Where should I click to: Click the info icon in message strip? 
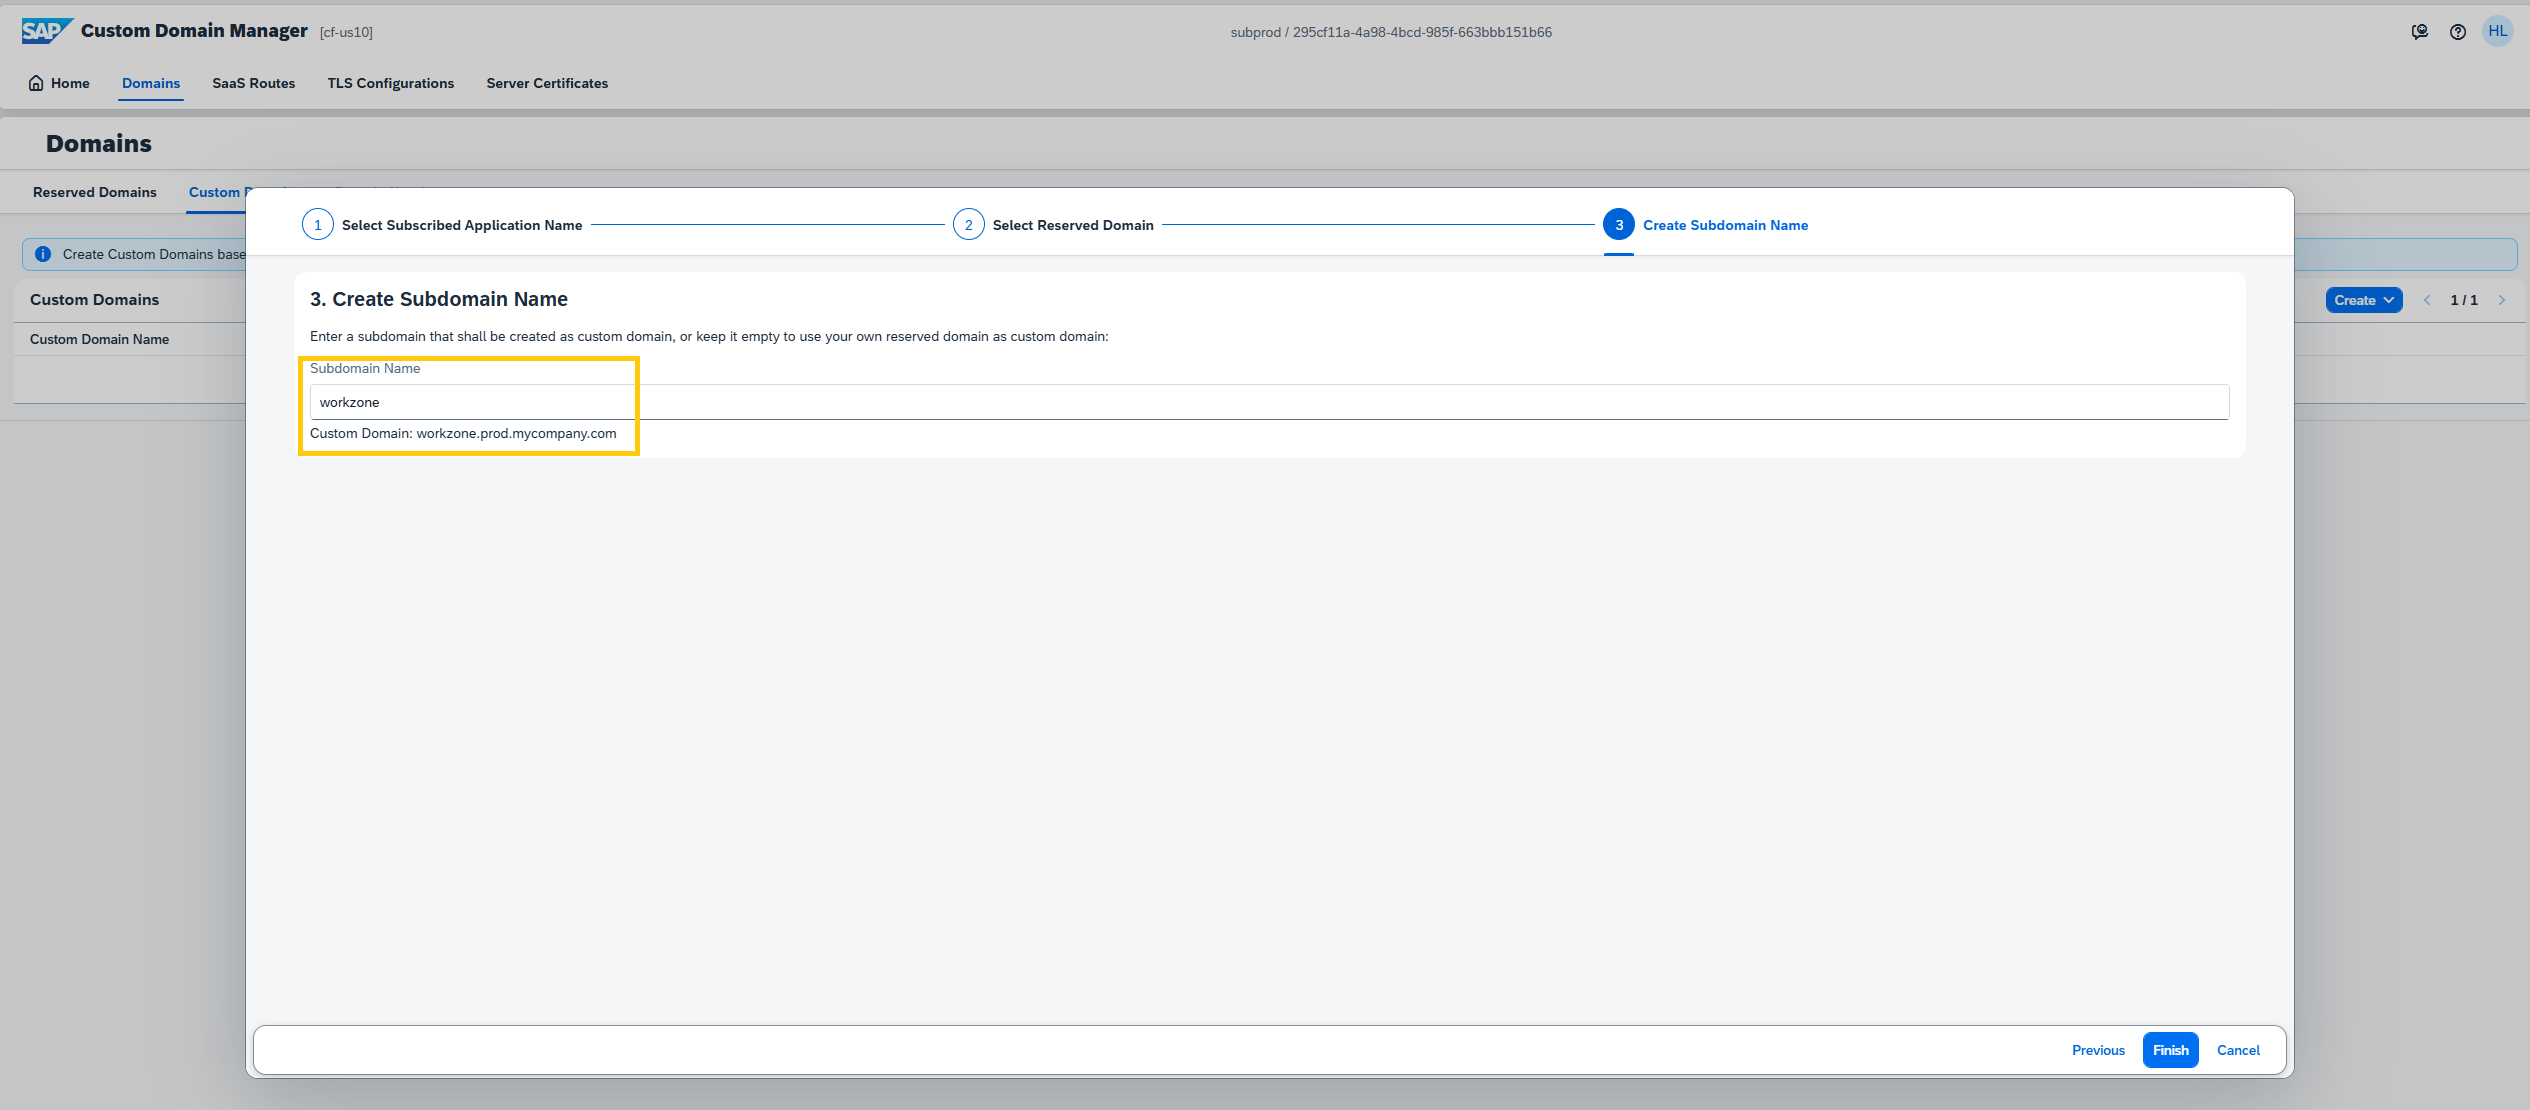[43, 254]
